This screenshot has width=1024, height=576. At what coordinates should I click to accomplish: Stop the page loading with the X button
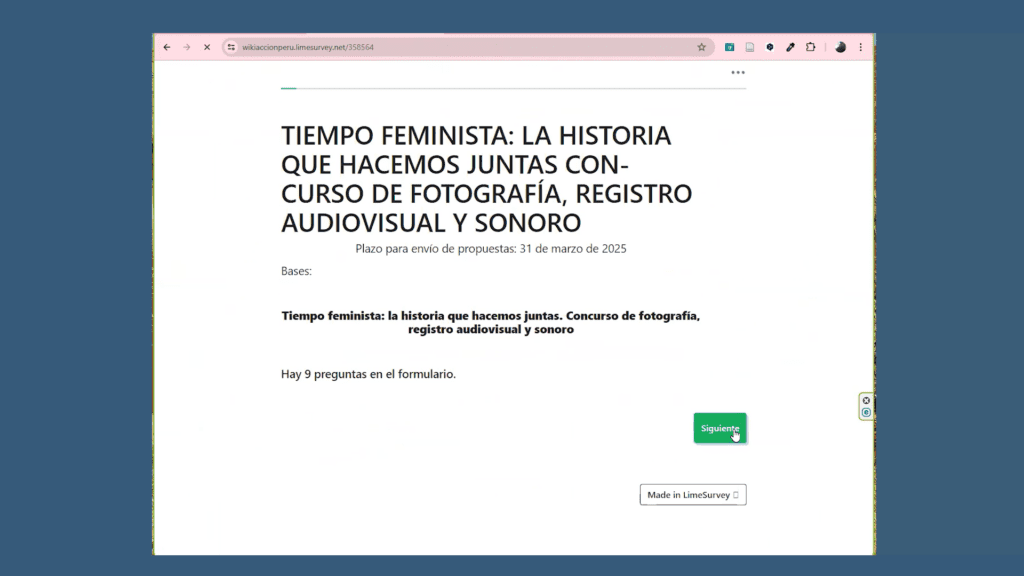tap(207, 47)
